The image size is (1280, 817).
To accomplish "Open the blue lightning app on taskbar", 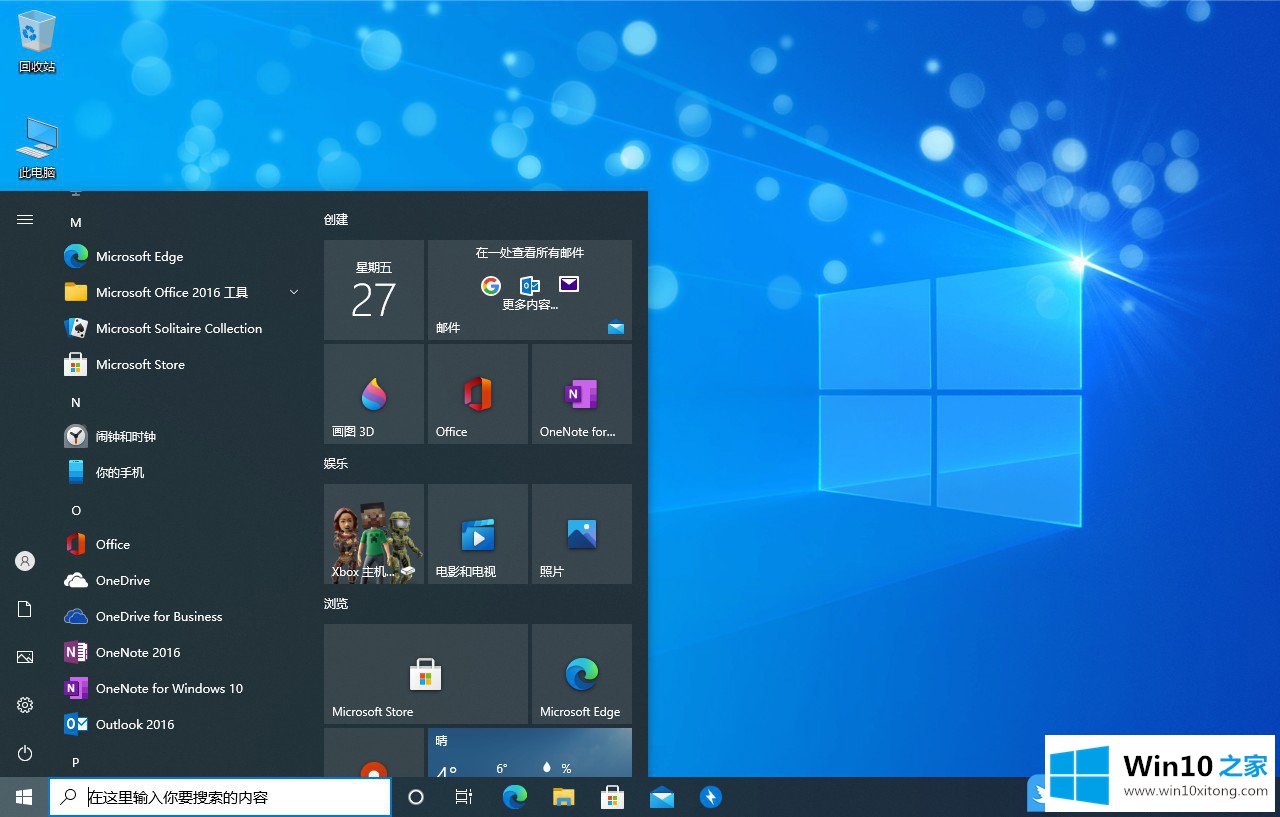I will [710, 797].
